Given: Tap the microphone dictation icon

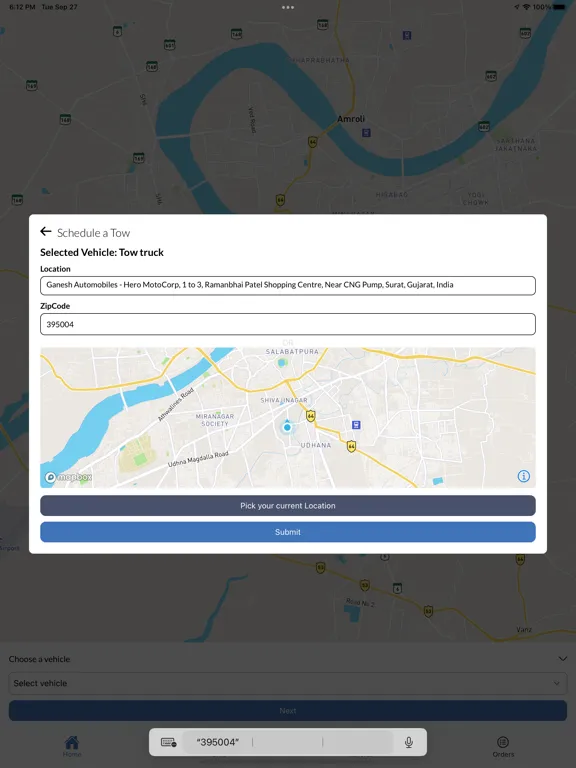Looking at the screenshot, I should (x=408, y=743).
